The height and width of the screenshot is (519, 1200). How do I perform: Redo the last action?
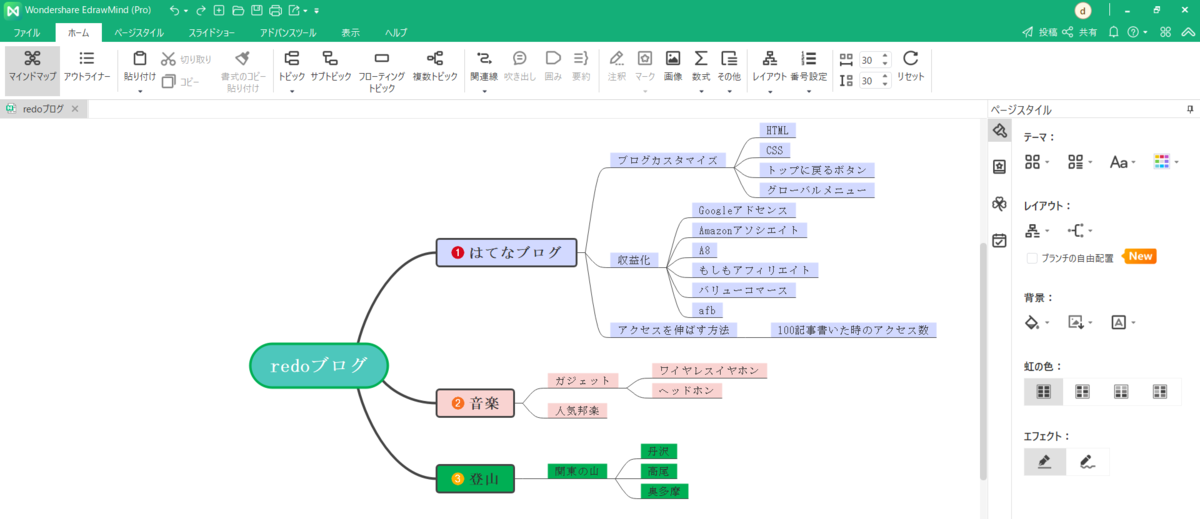pyautogui.click(x=201, y=10)
